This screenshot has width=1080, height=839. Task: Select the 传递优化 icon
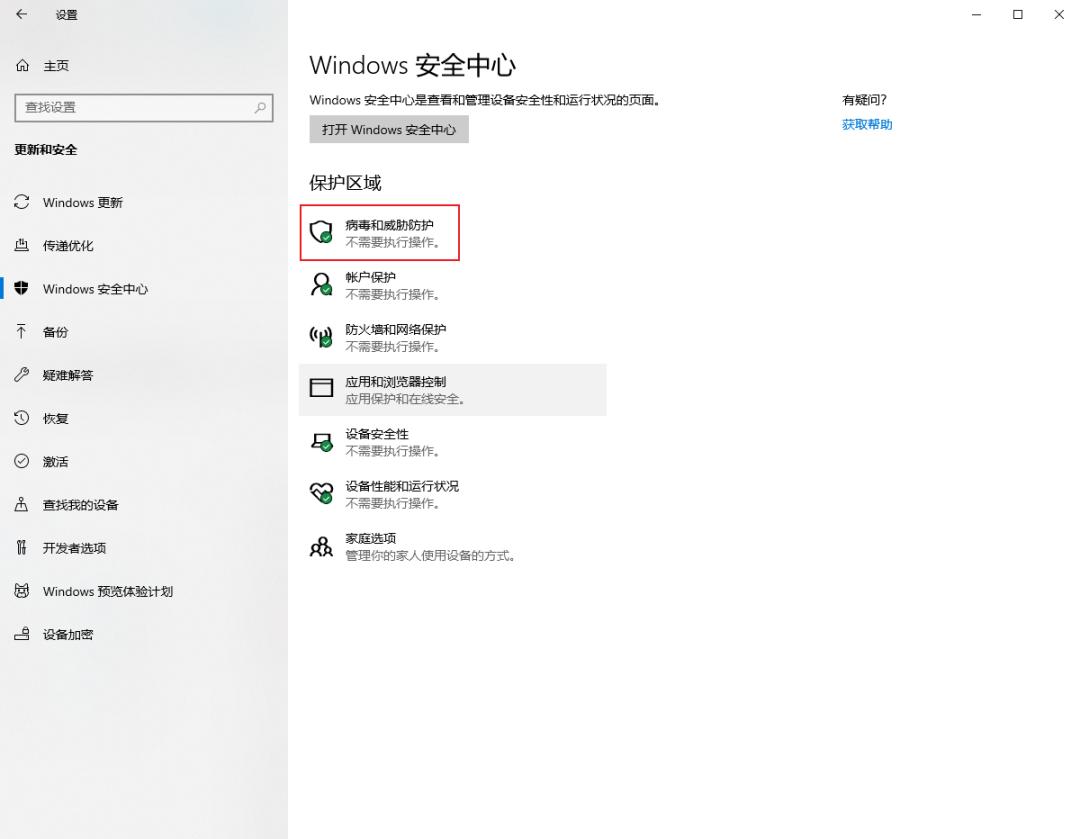click(x=21, y=245)
